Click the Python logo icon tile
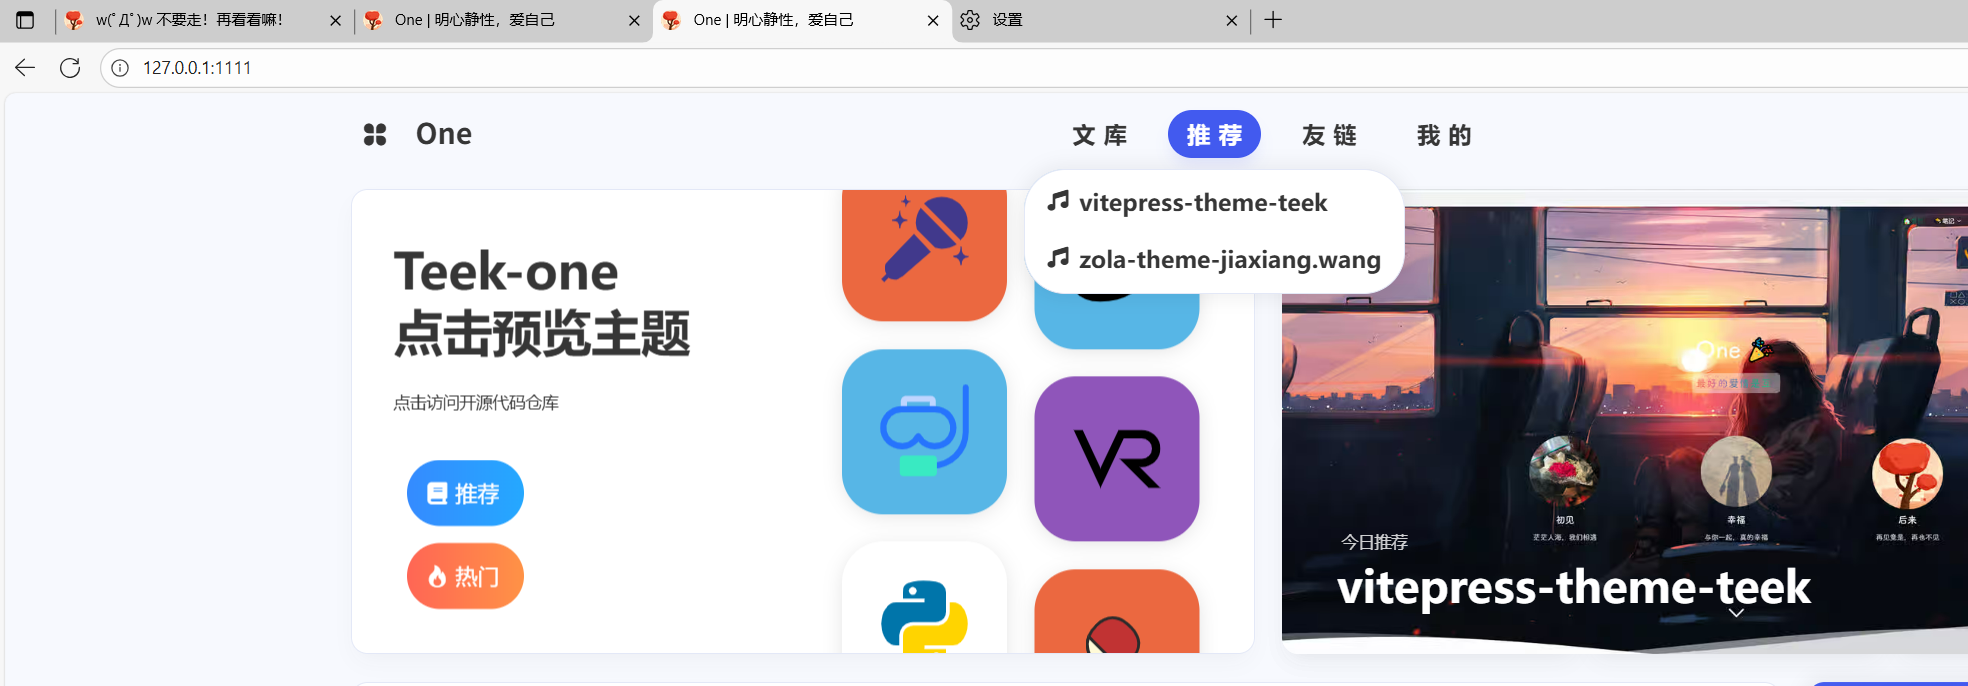 point(924,598)
